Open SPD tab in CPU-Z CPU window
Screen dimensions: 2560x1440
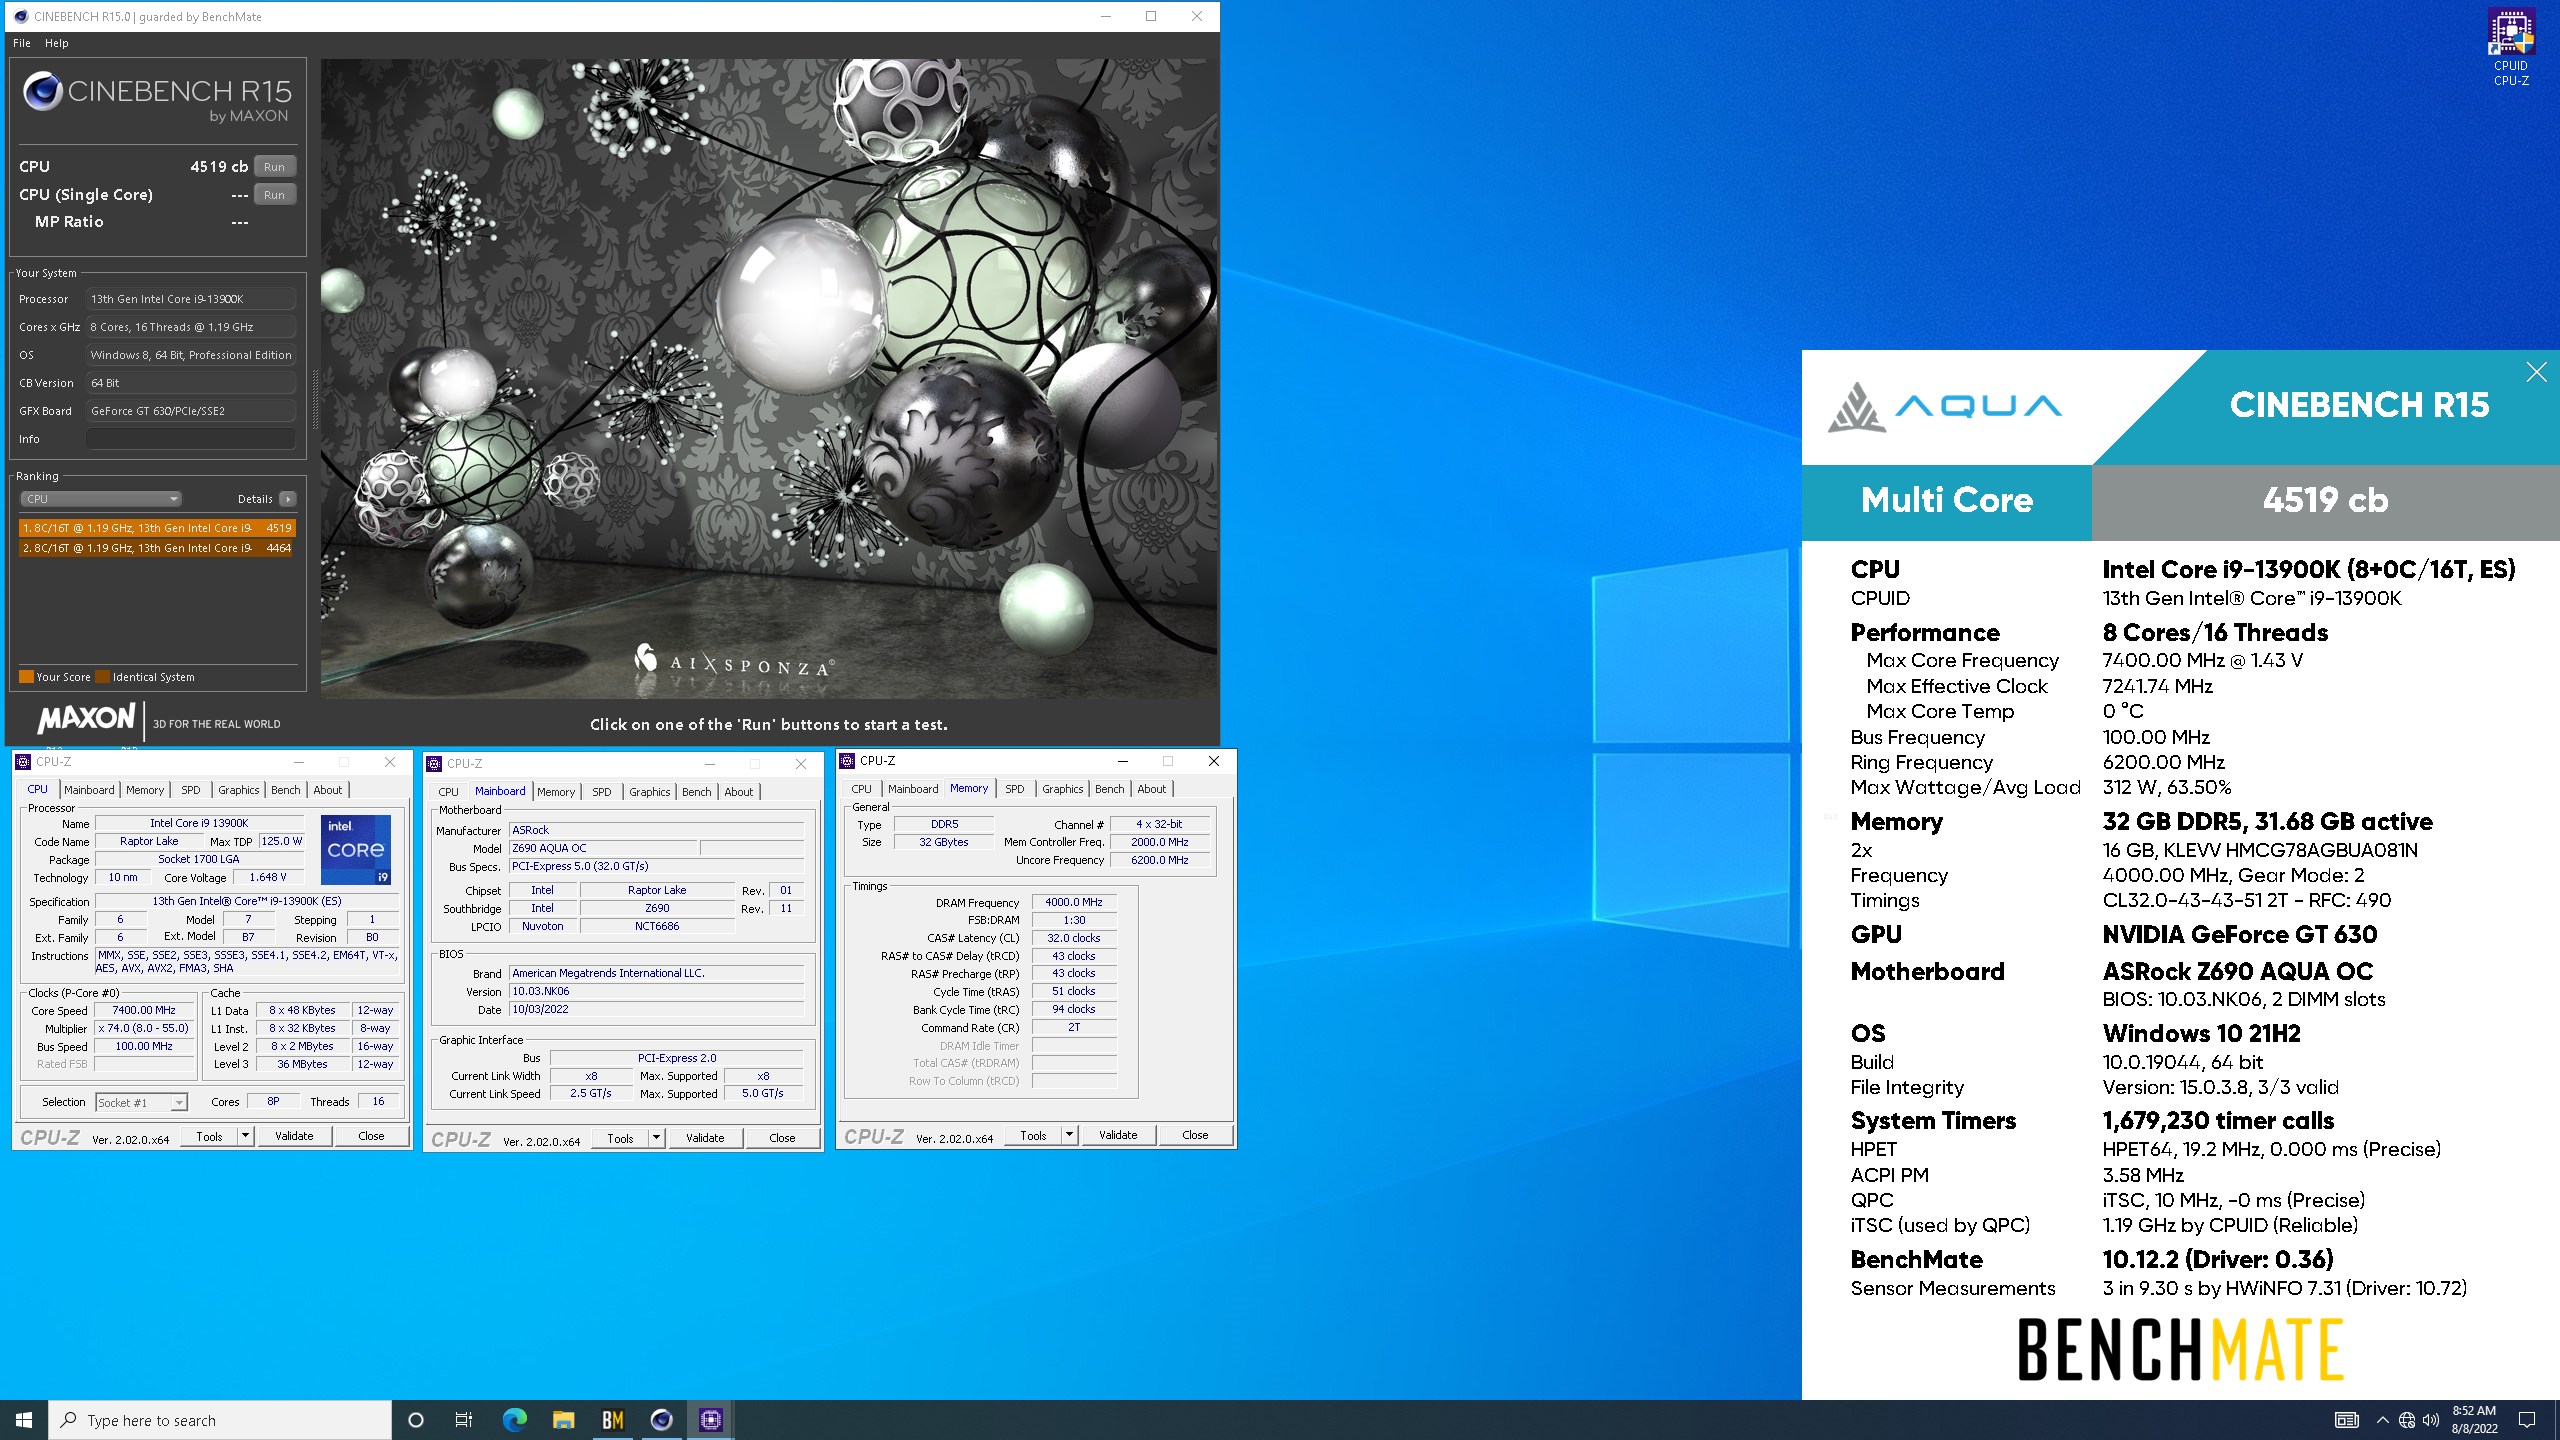point(190,790)
